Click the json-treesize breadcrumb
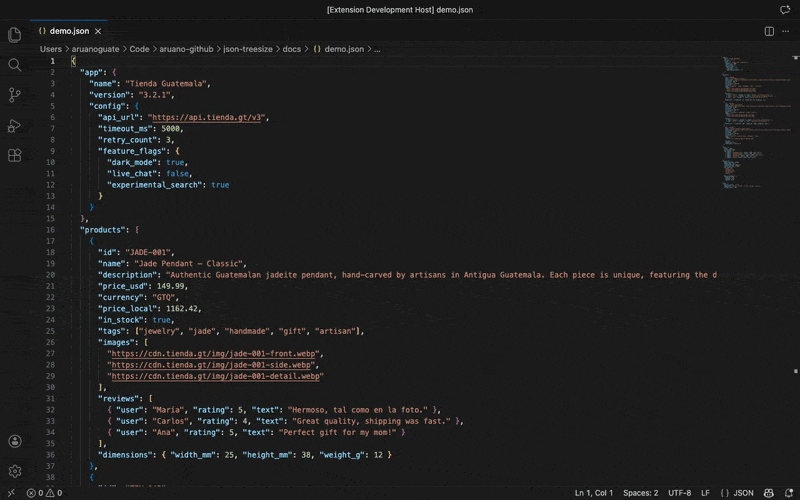Viewport: 800px width, 500px height. pyautogui.click(x=248, y=49)
